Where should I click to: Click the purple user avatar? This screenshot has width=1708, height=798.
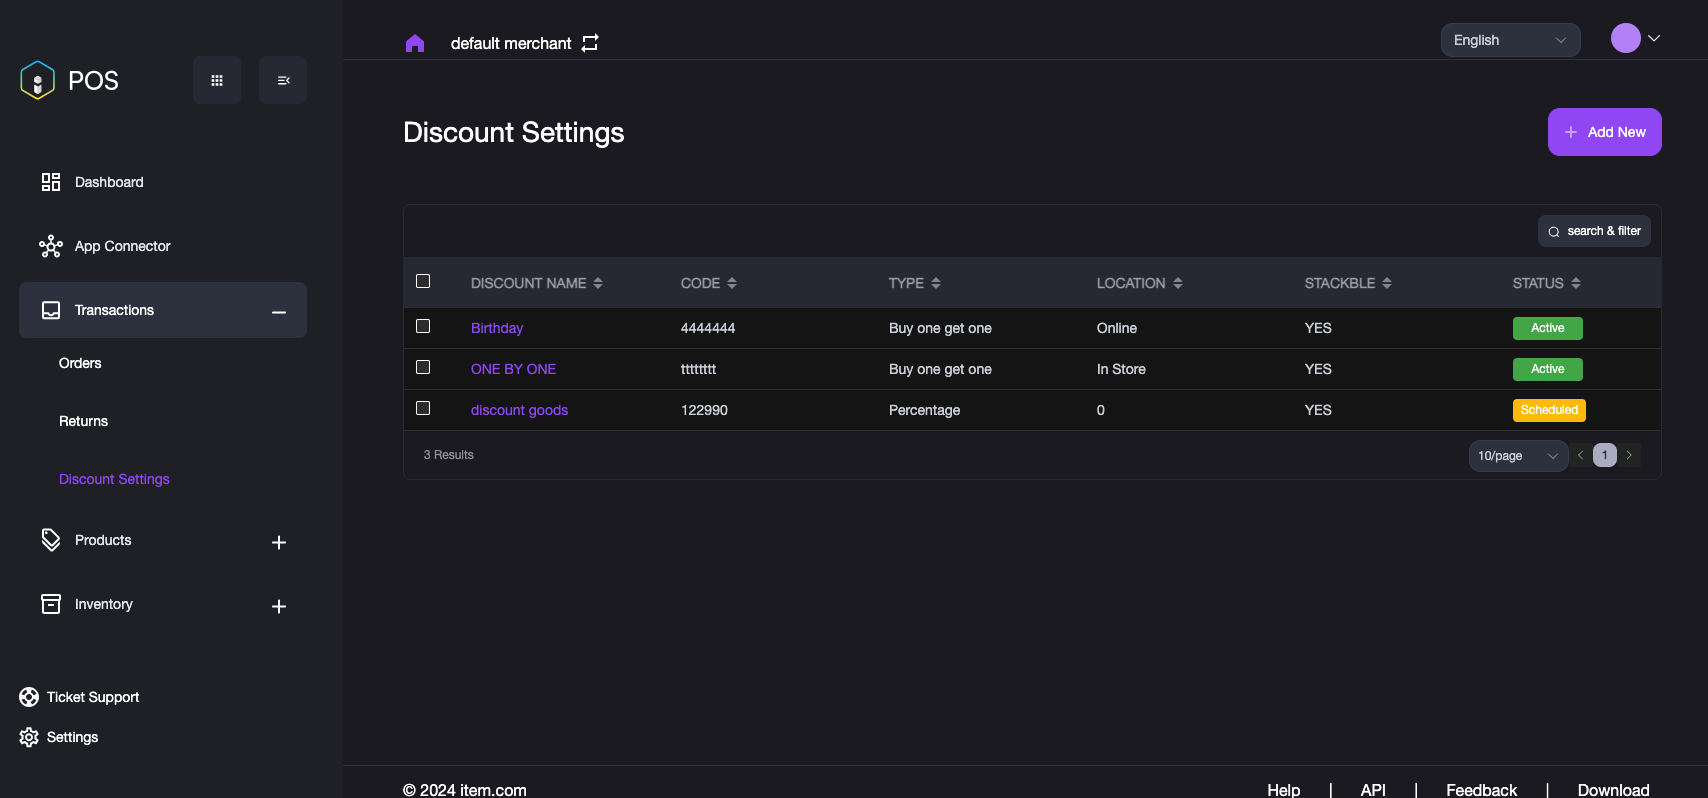pos(1625,38)
